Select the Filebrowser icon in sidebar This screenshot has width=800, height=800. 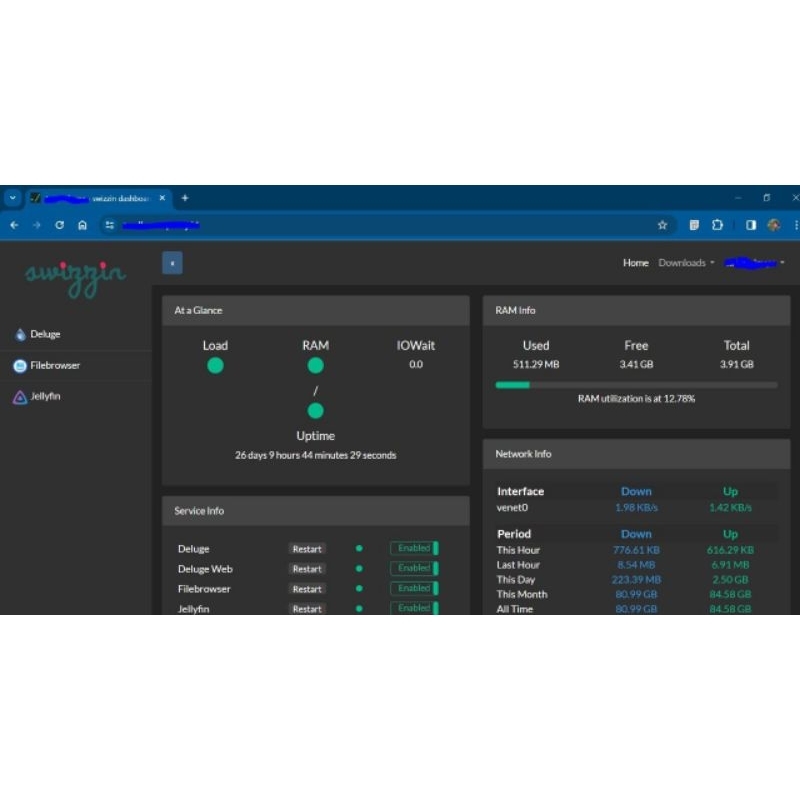click(20, 365)
